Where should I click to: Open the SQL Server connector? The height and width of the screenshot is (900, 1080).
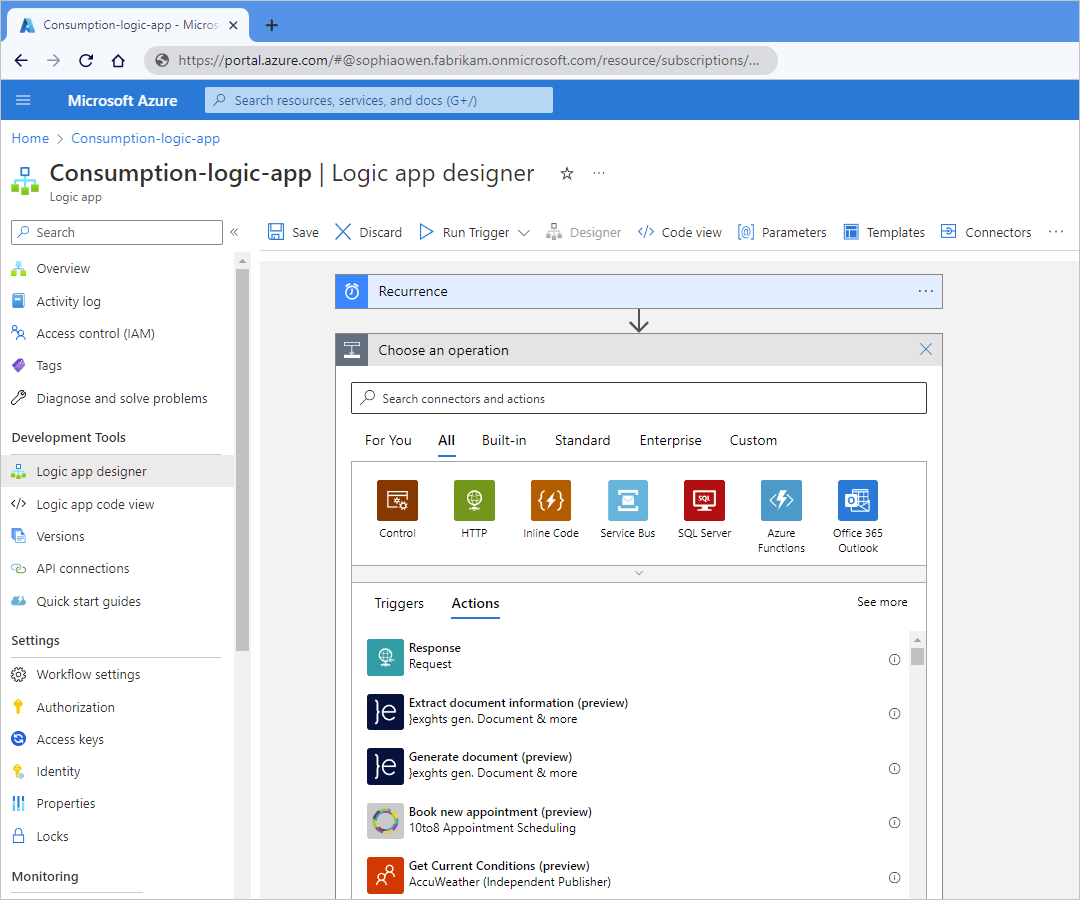click(704, 500)
